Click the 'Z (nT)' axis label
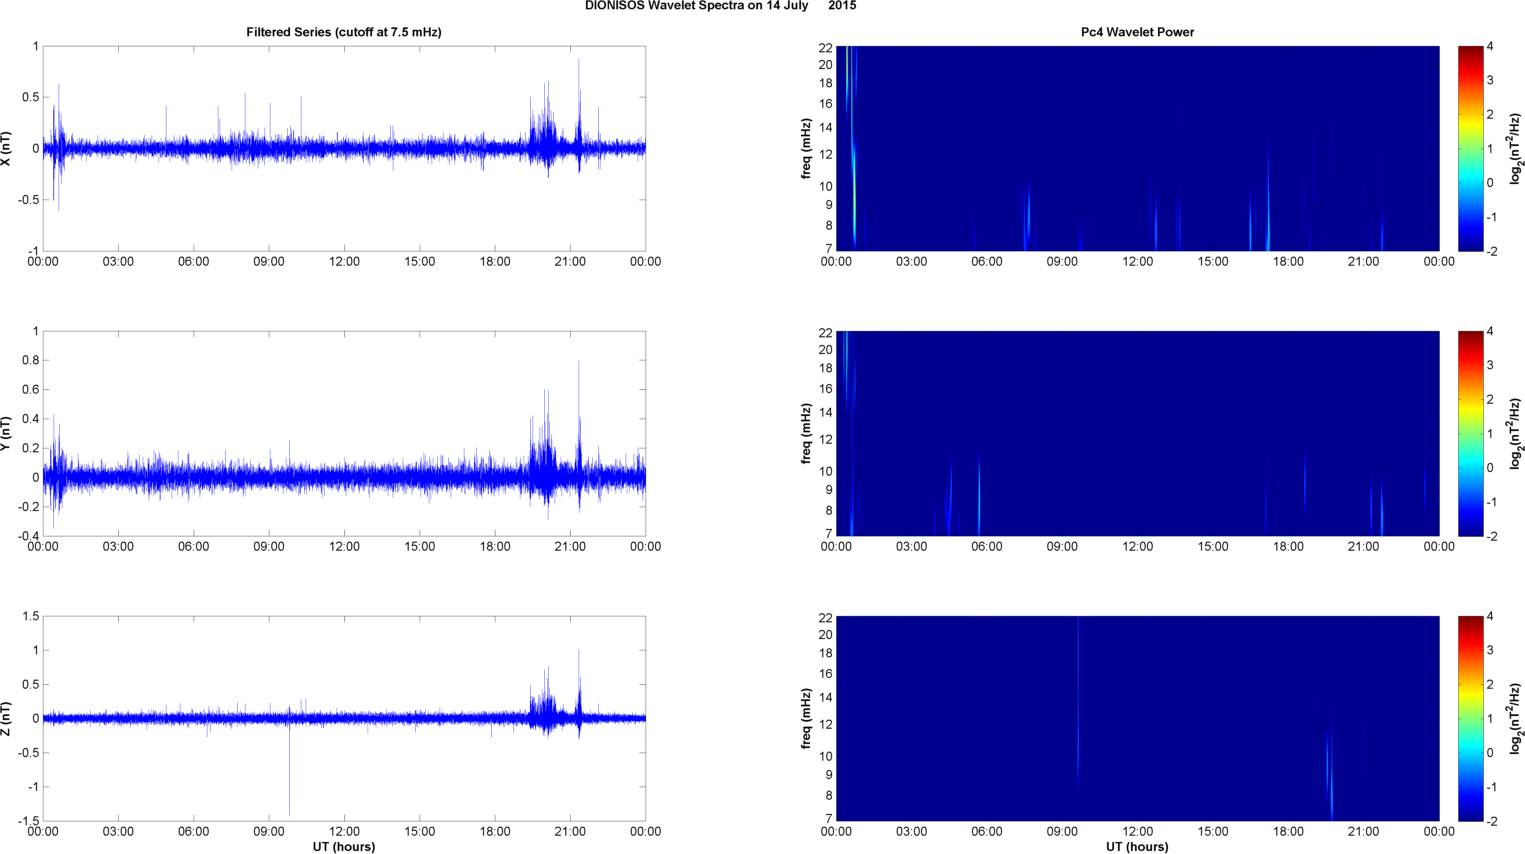1525x854 pixels. click(6, 718)
